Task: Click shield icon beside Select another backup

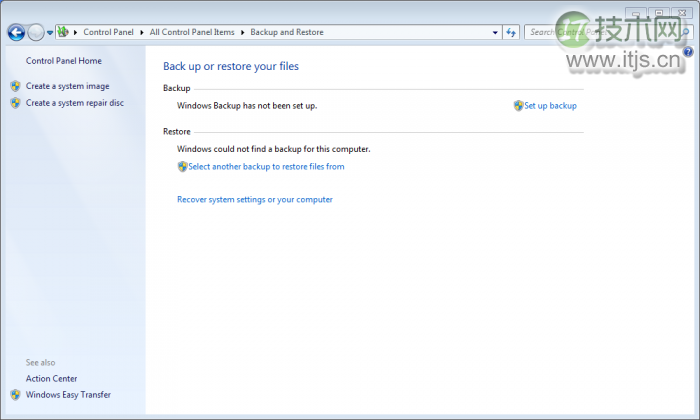Action: [182, 166]
